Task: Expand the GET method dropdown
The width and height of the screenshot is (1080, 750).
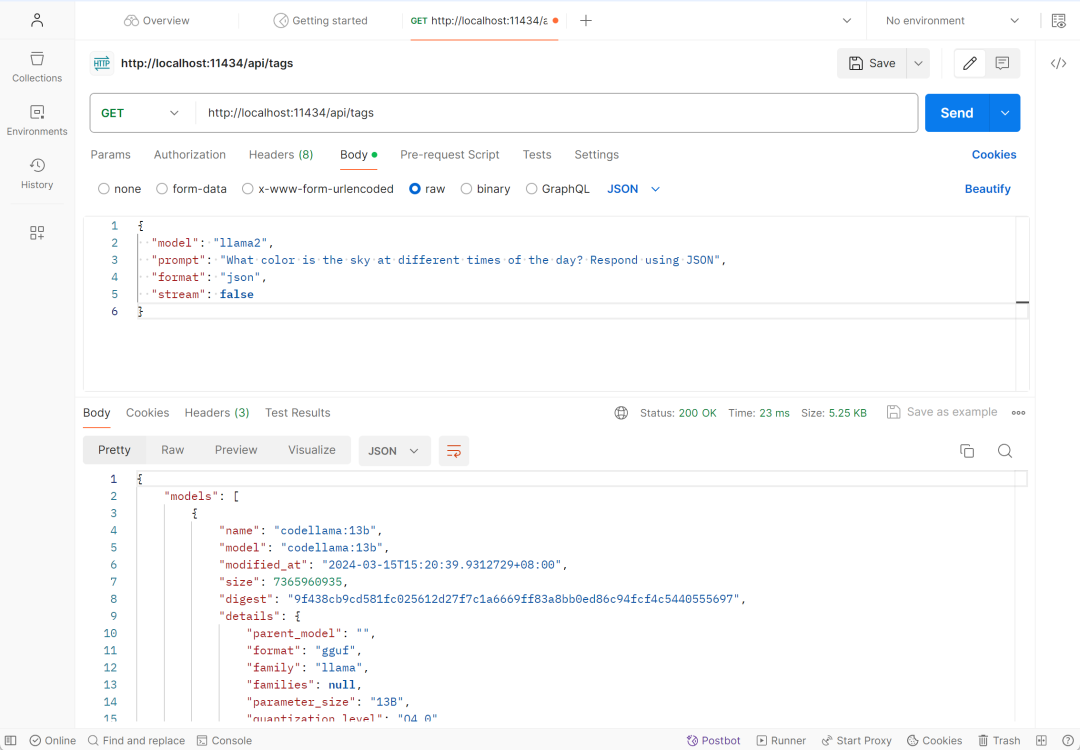Action: [141, 113]
